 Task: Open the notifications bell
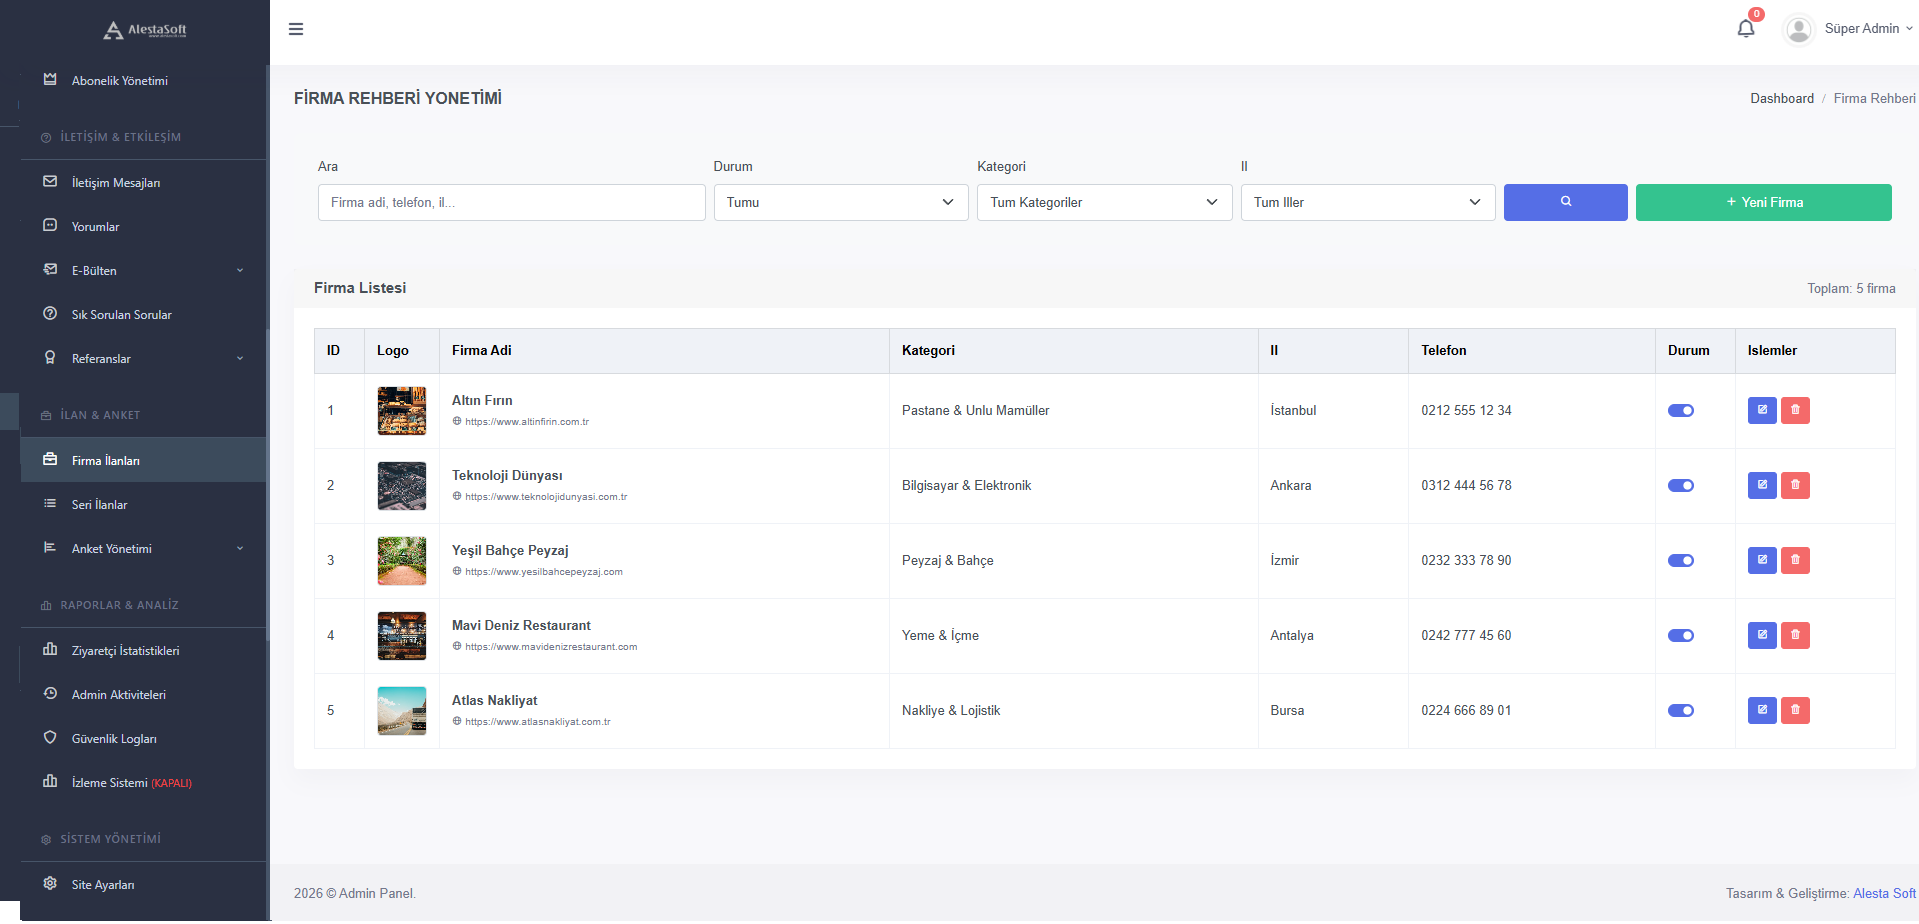coord(1746,29)
